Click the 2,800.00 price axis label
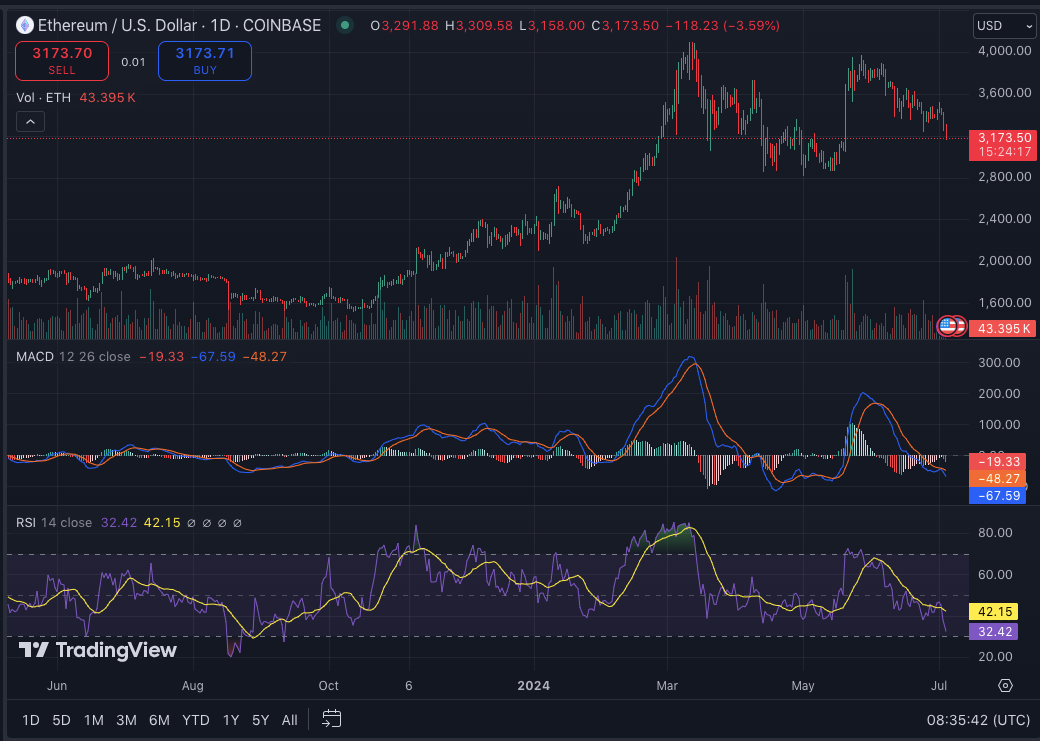 coord(1004,176)
